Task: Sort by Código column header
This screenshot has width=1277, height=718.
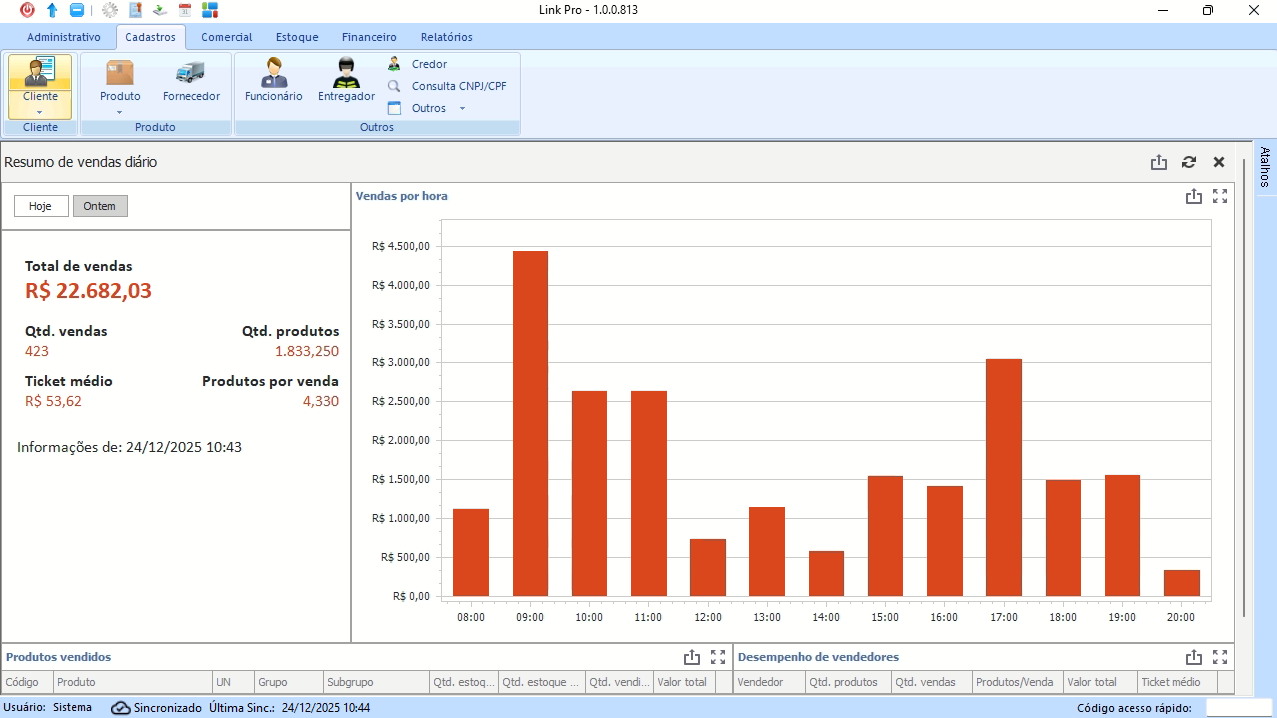Action: pyautogui.click(x=27, y=682)
